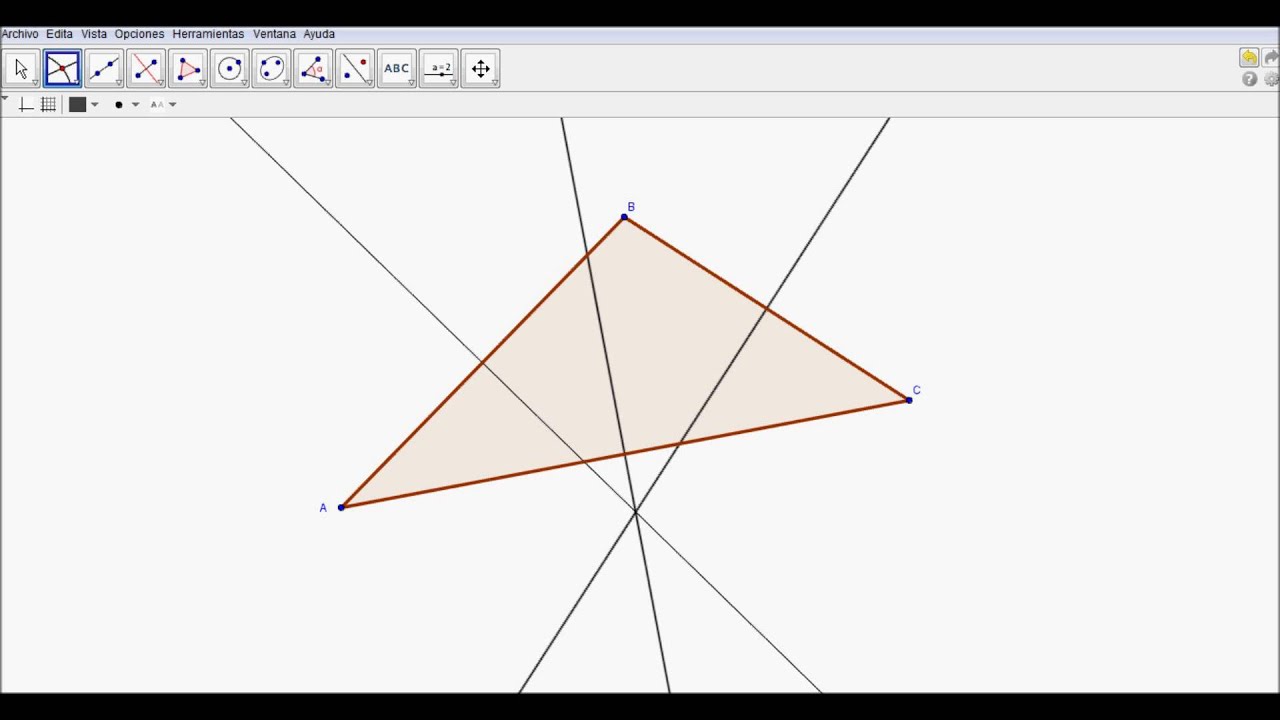Open the Opciones menu
1280x720 pixels.
click(x=139, y=34)
